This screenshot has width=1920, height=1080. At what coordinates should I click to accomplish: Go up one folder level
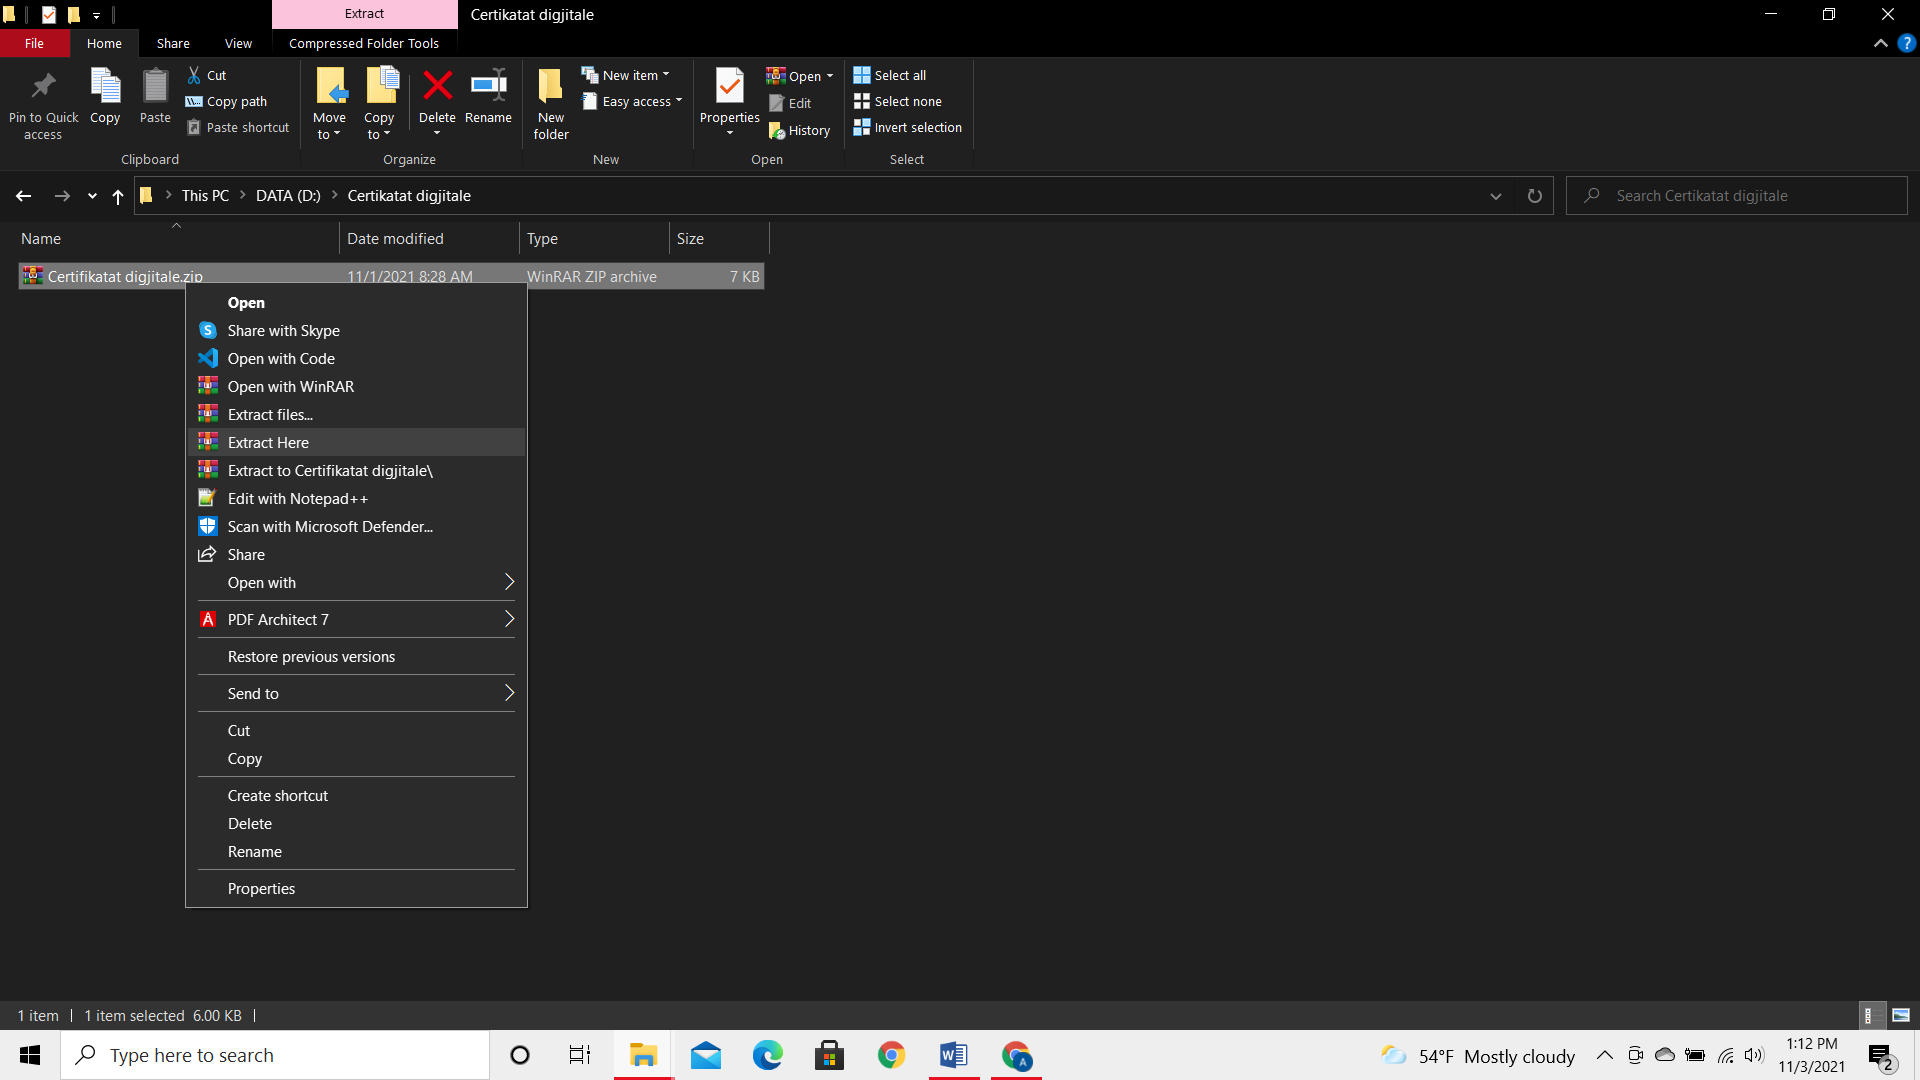pyautogui.click(x=118, y=196)
